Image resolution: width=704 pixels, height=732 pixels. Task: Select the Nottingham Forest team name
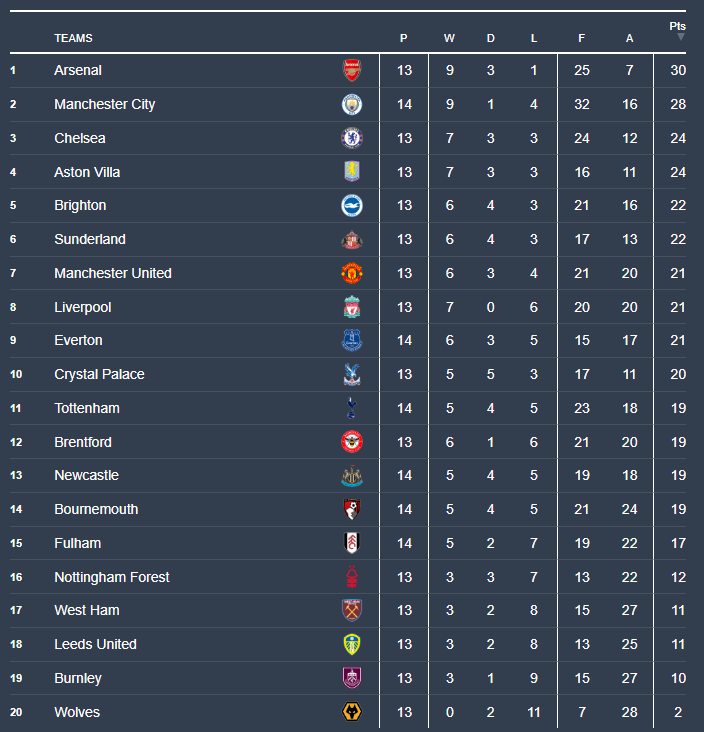click(112, 577)
